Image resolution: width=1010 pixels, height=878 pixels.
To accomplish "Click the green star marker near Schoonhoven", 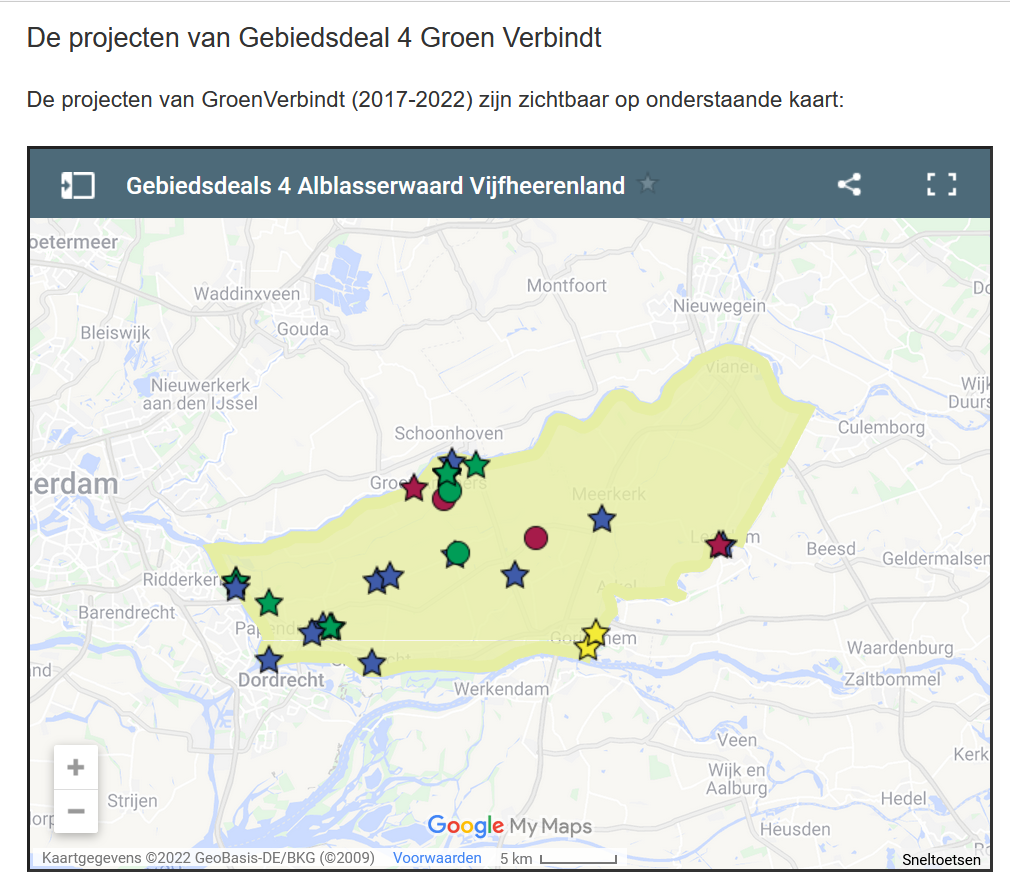I will point(476,465).
